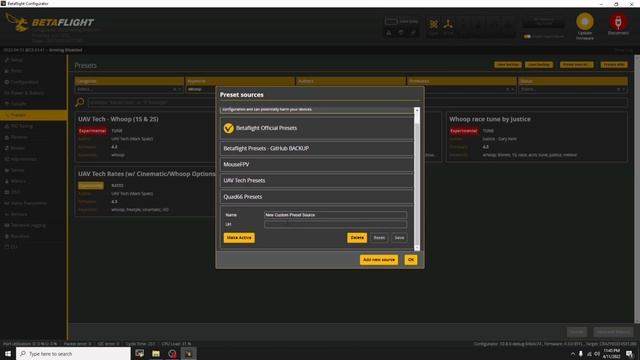Click the battery voltage icon in the header
This screenshot has height=360, width=640.
pyautogui.click(x=391, y=21)
